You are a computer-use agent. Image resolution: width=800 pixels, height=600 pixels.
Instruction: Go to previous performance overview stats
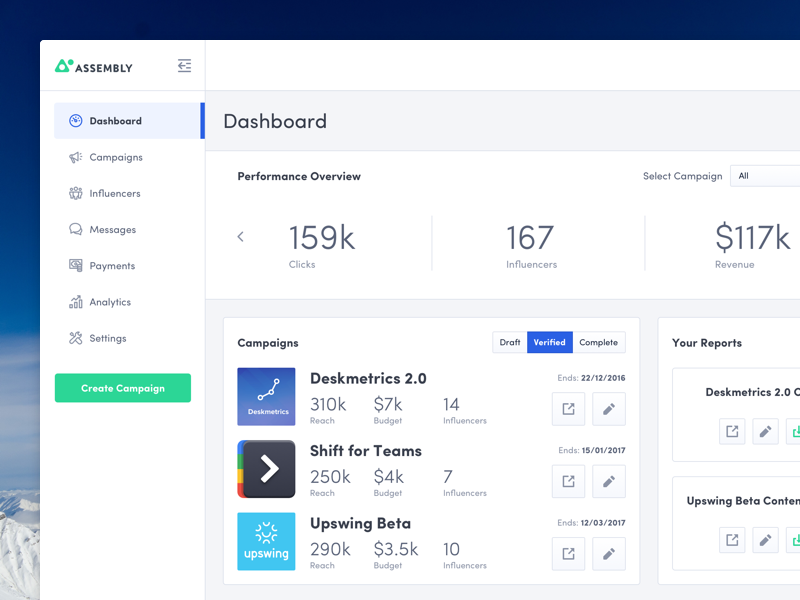[x=240, y=237]
